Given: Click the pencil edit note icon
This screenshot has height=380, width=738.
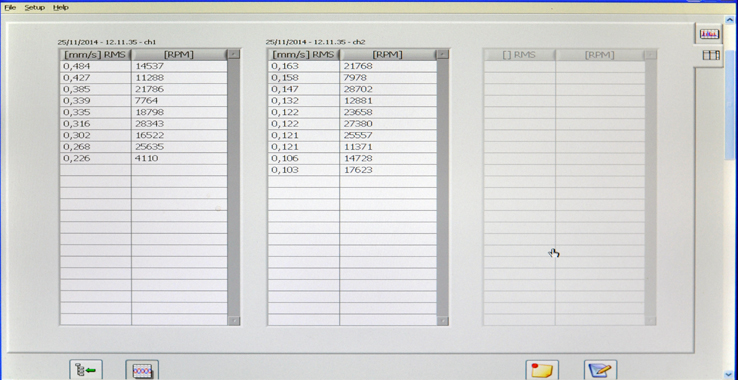Looking at the screenshot, I should 601,370.
